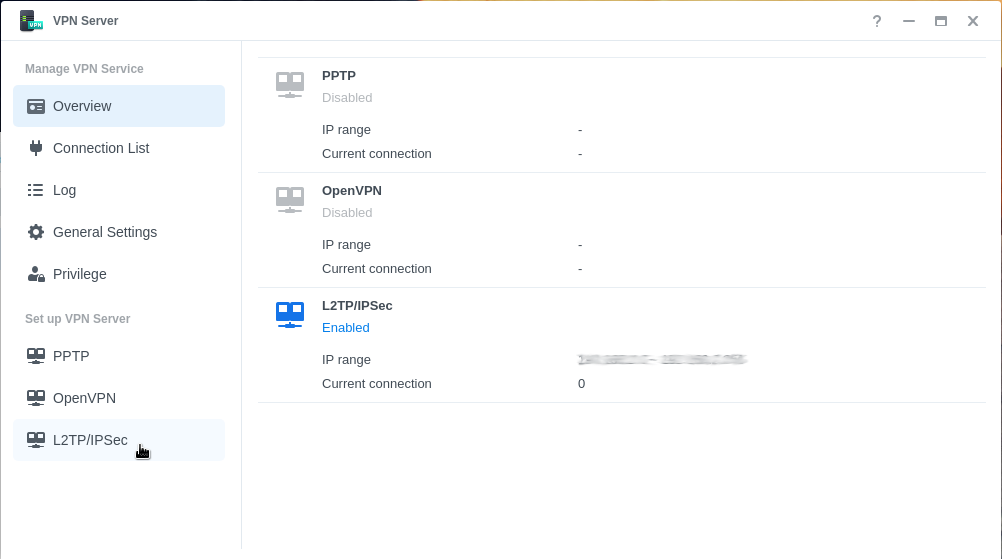Image resolution: width=1002 pixels, height=559 pixels.
Task: Click the PPTP sidebar network icon
Action: pyautogui.click(x=36, y=356)
